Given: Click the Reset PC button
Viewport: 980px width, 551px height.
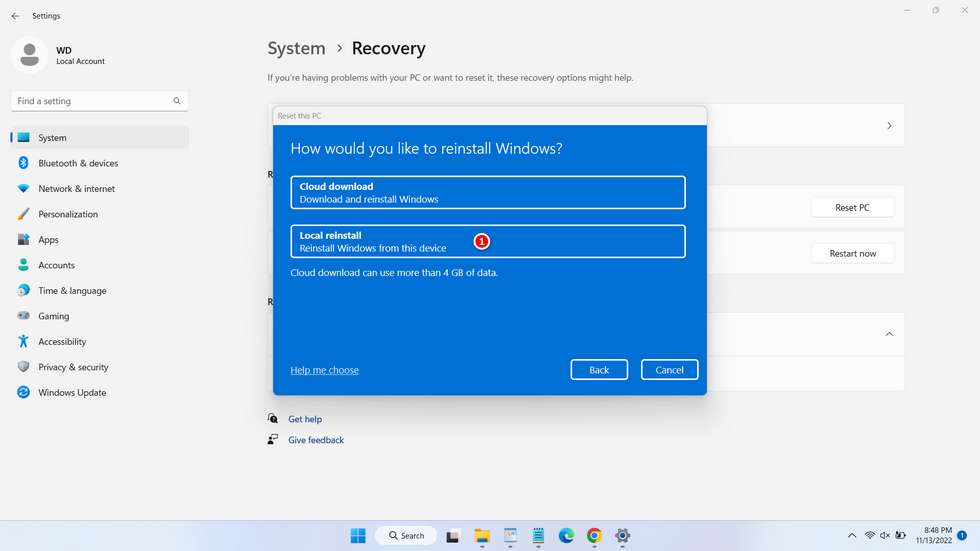Looking at the screenshot, I should [852, 207].
